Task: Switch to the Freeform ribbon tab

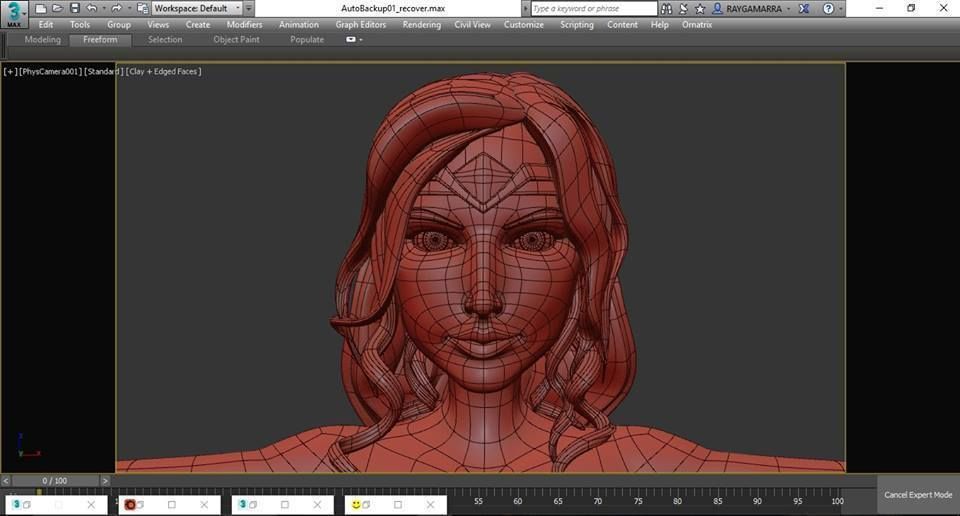Action: pos(100,39)
